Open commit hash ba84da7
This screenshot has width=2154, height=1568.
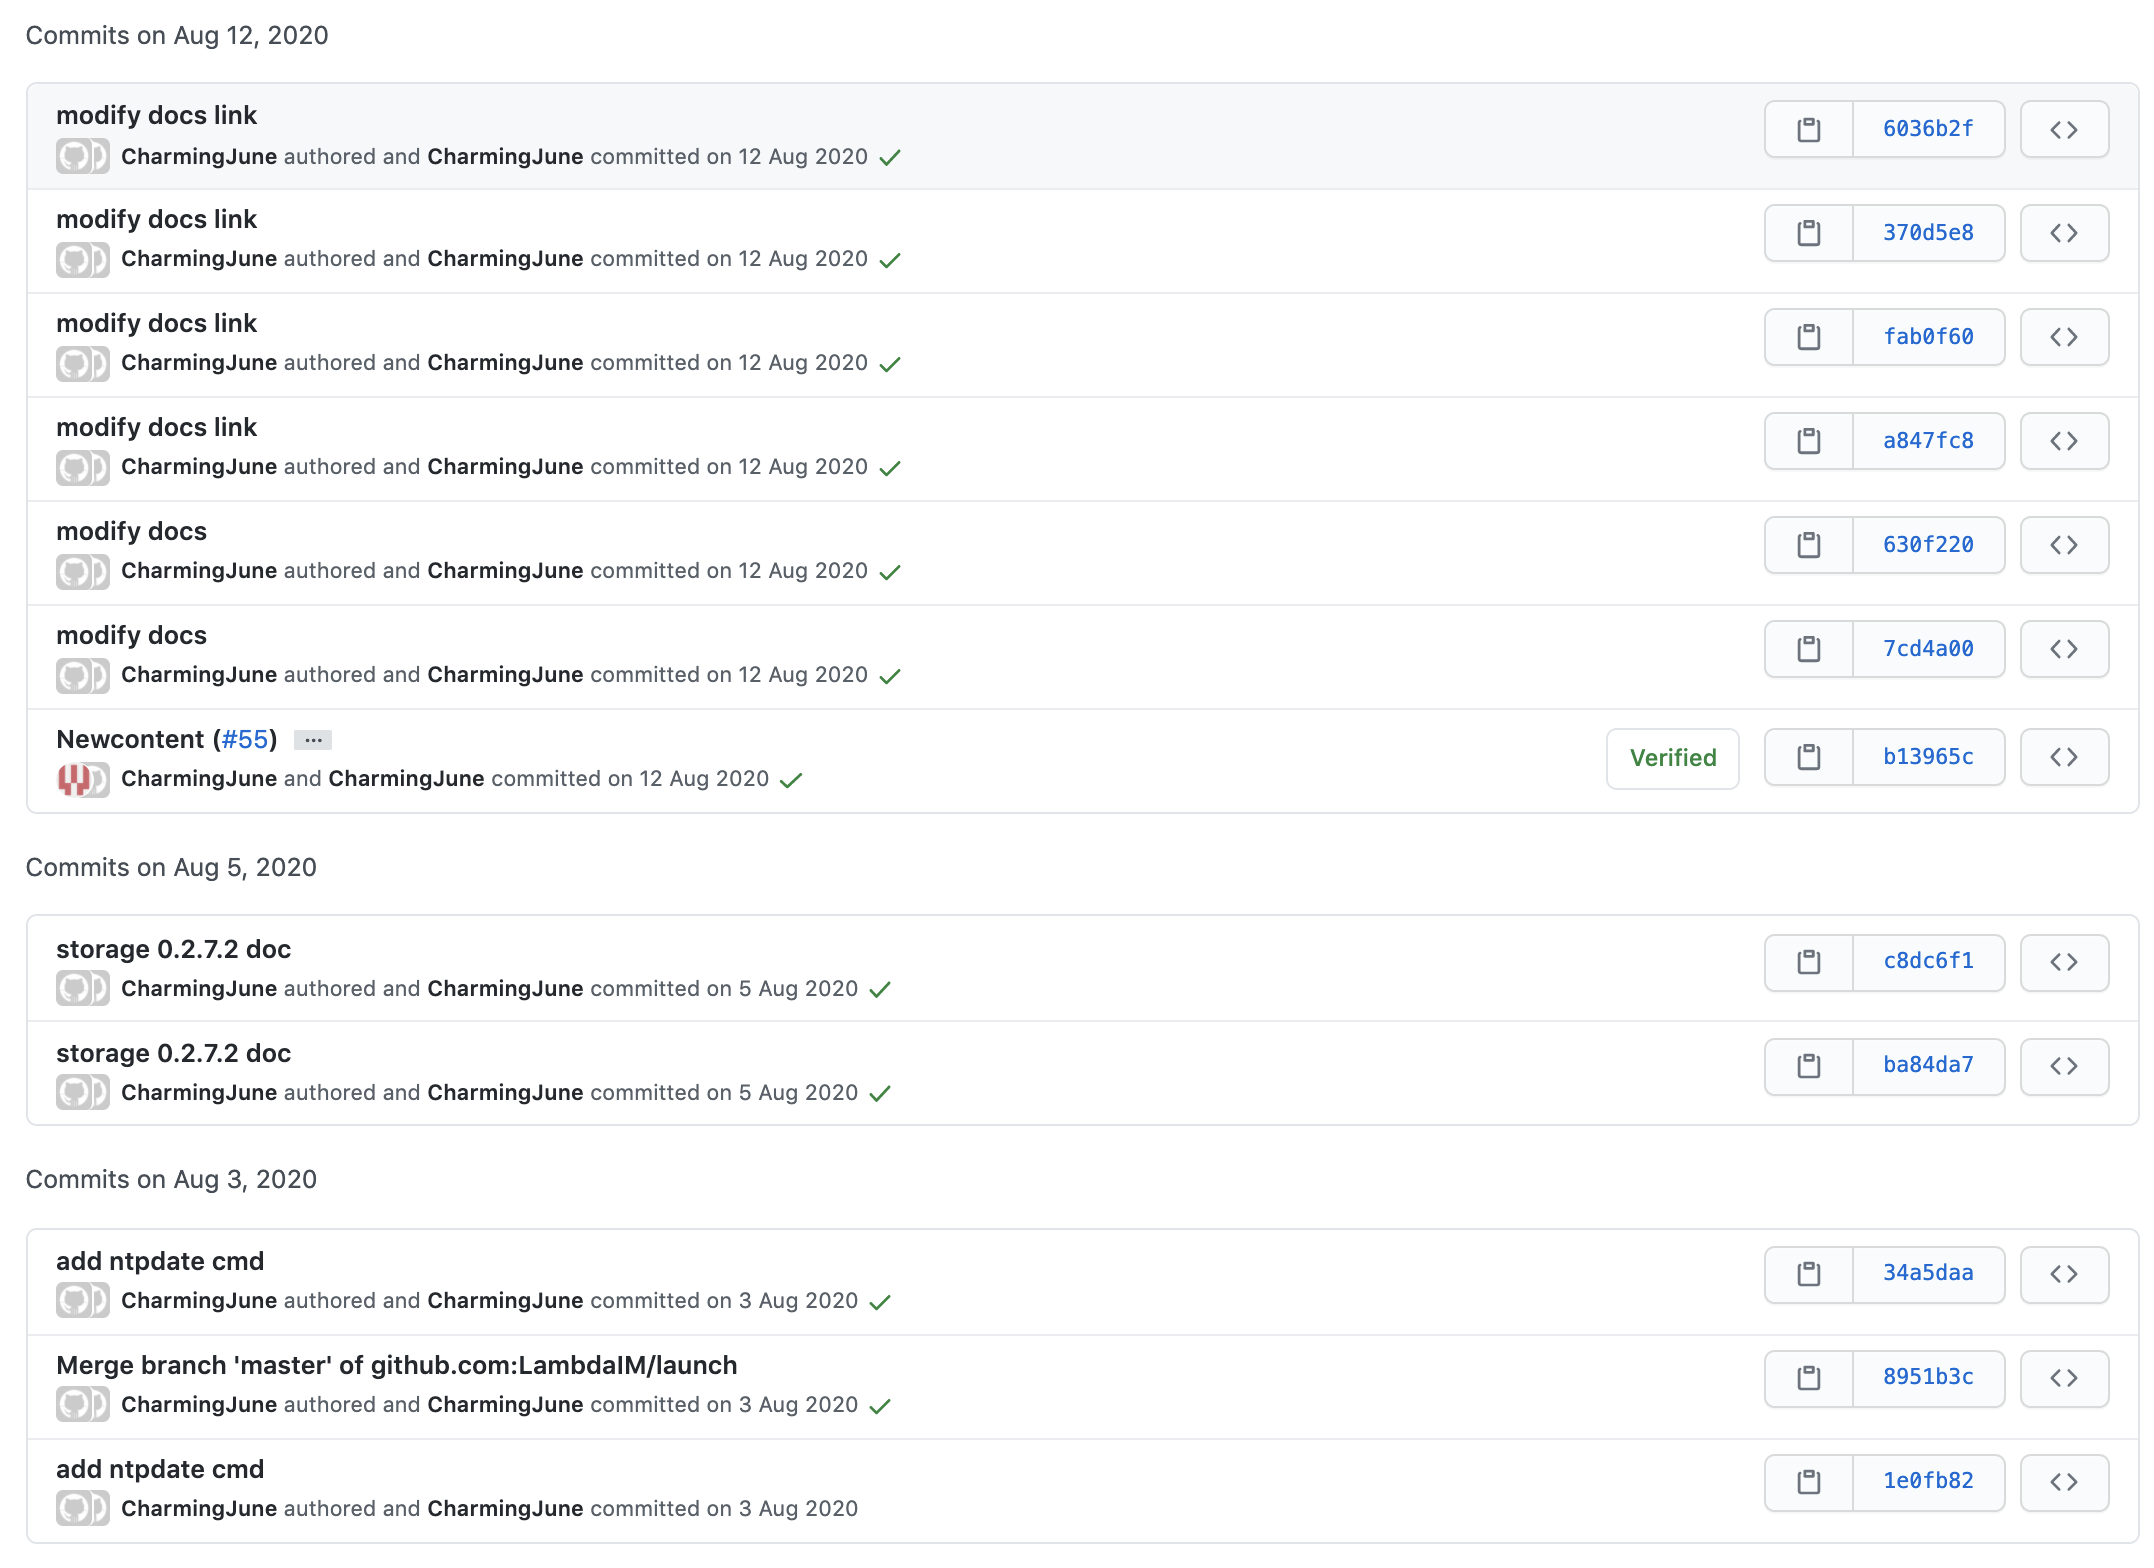point(1927,1065)
